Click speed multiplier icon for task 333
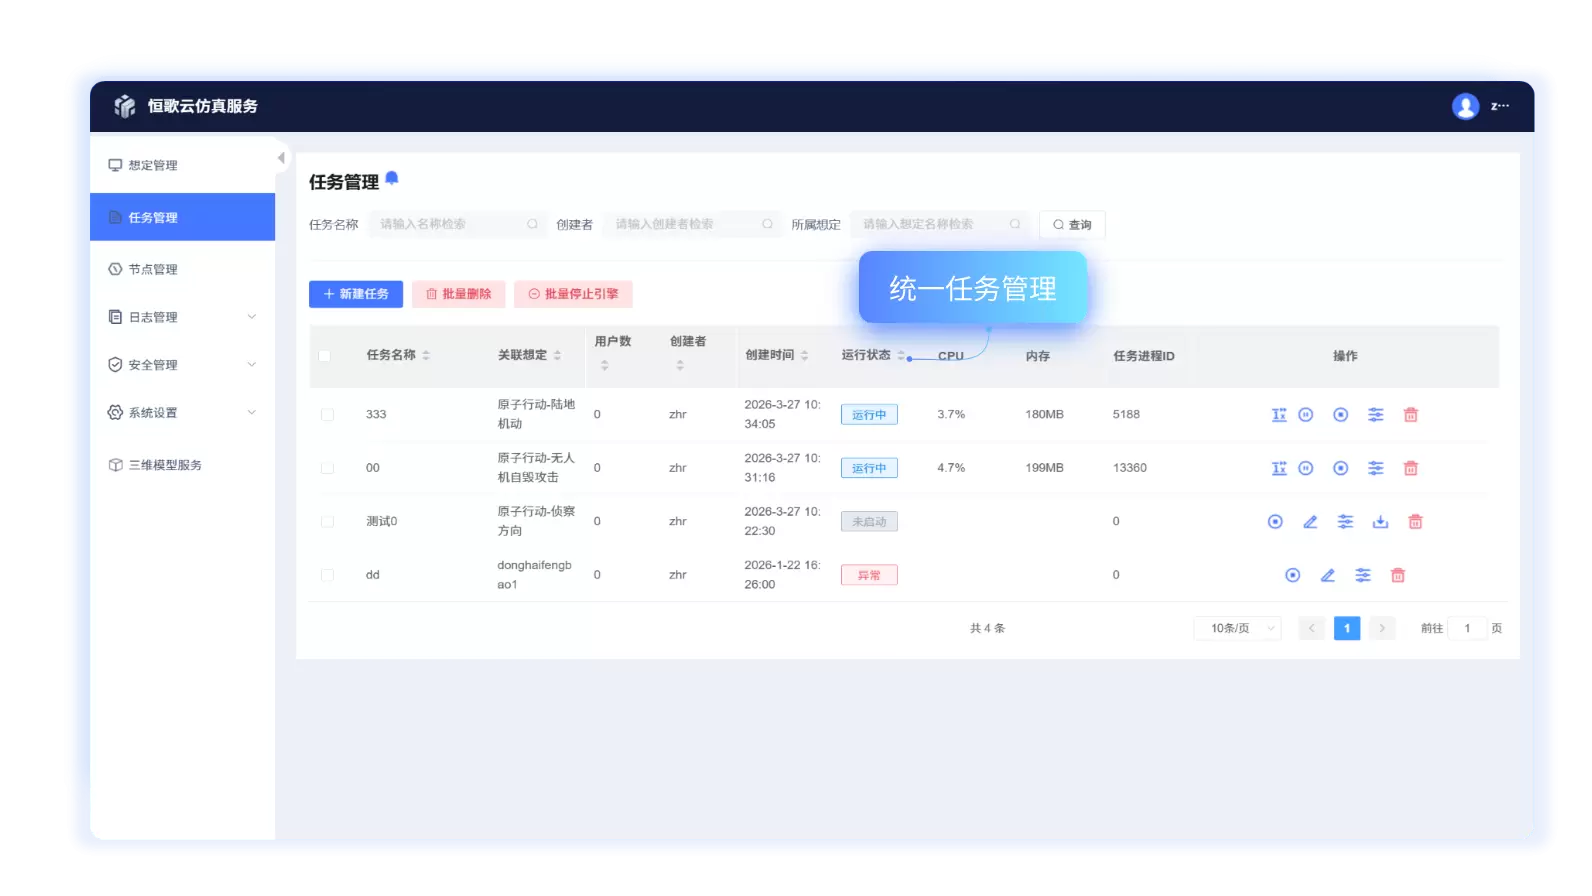Image resolution: width=1592 pixels, height=896 pixels. [x=1279, y=415]
